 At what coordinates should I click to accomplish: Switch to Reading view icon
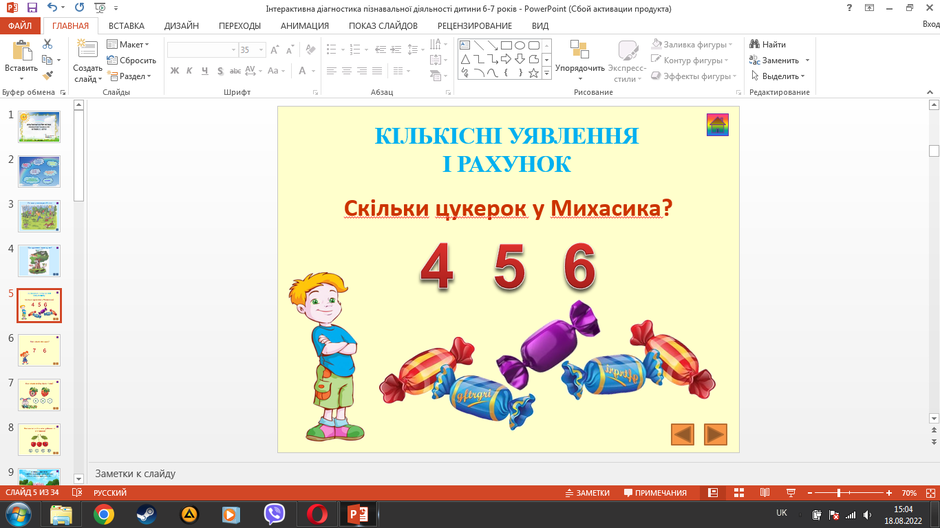click(765, 493)
